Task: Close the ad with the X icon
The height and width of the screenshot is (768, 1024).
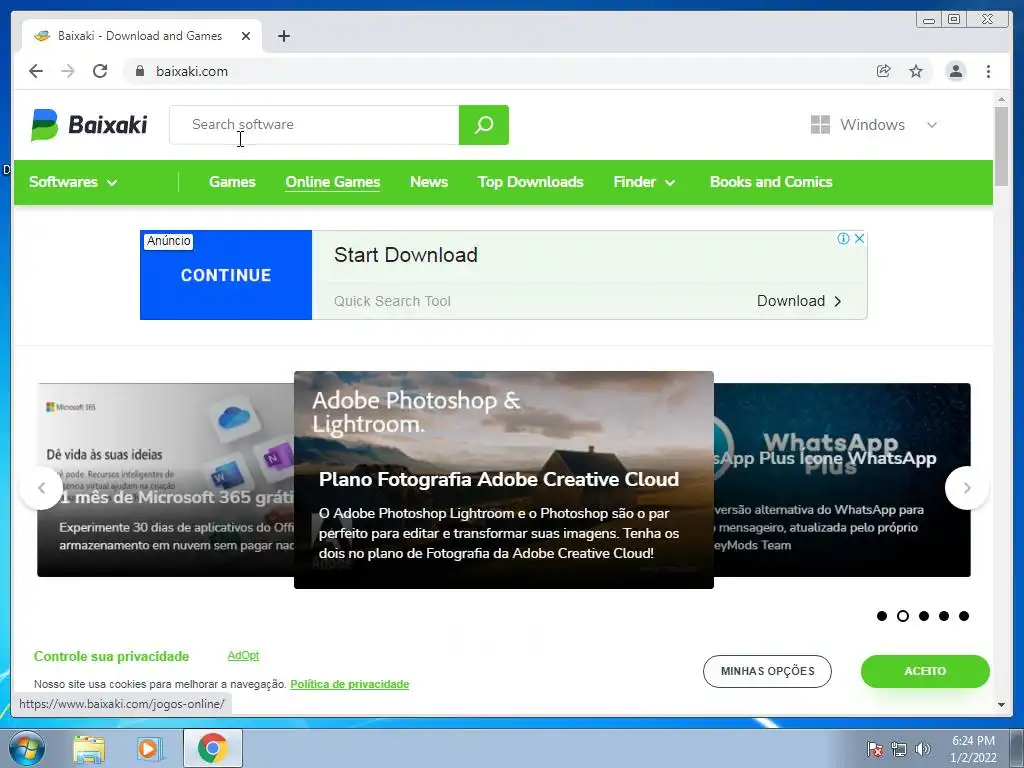Action: click(x=859, y=238)
